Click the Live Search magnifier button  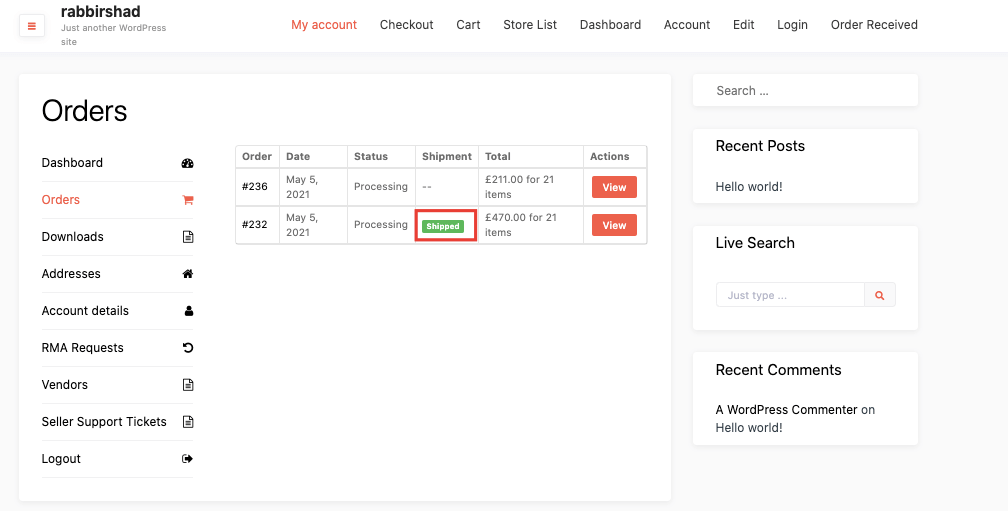click(879, 295)
